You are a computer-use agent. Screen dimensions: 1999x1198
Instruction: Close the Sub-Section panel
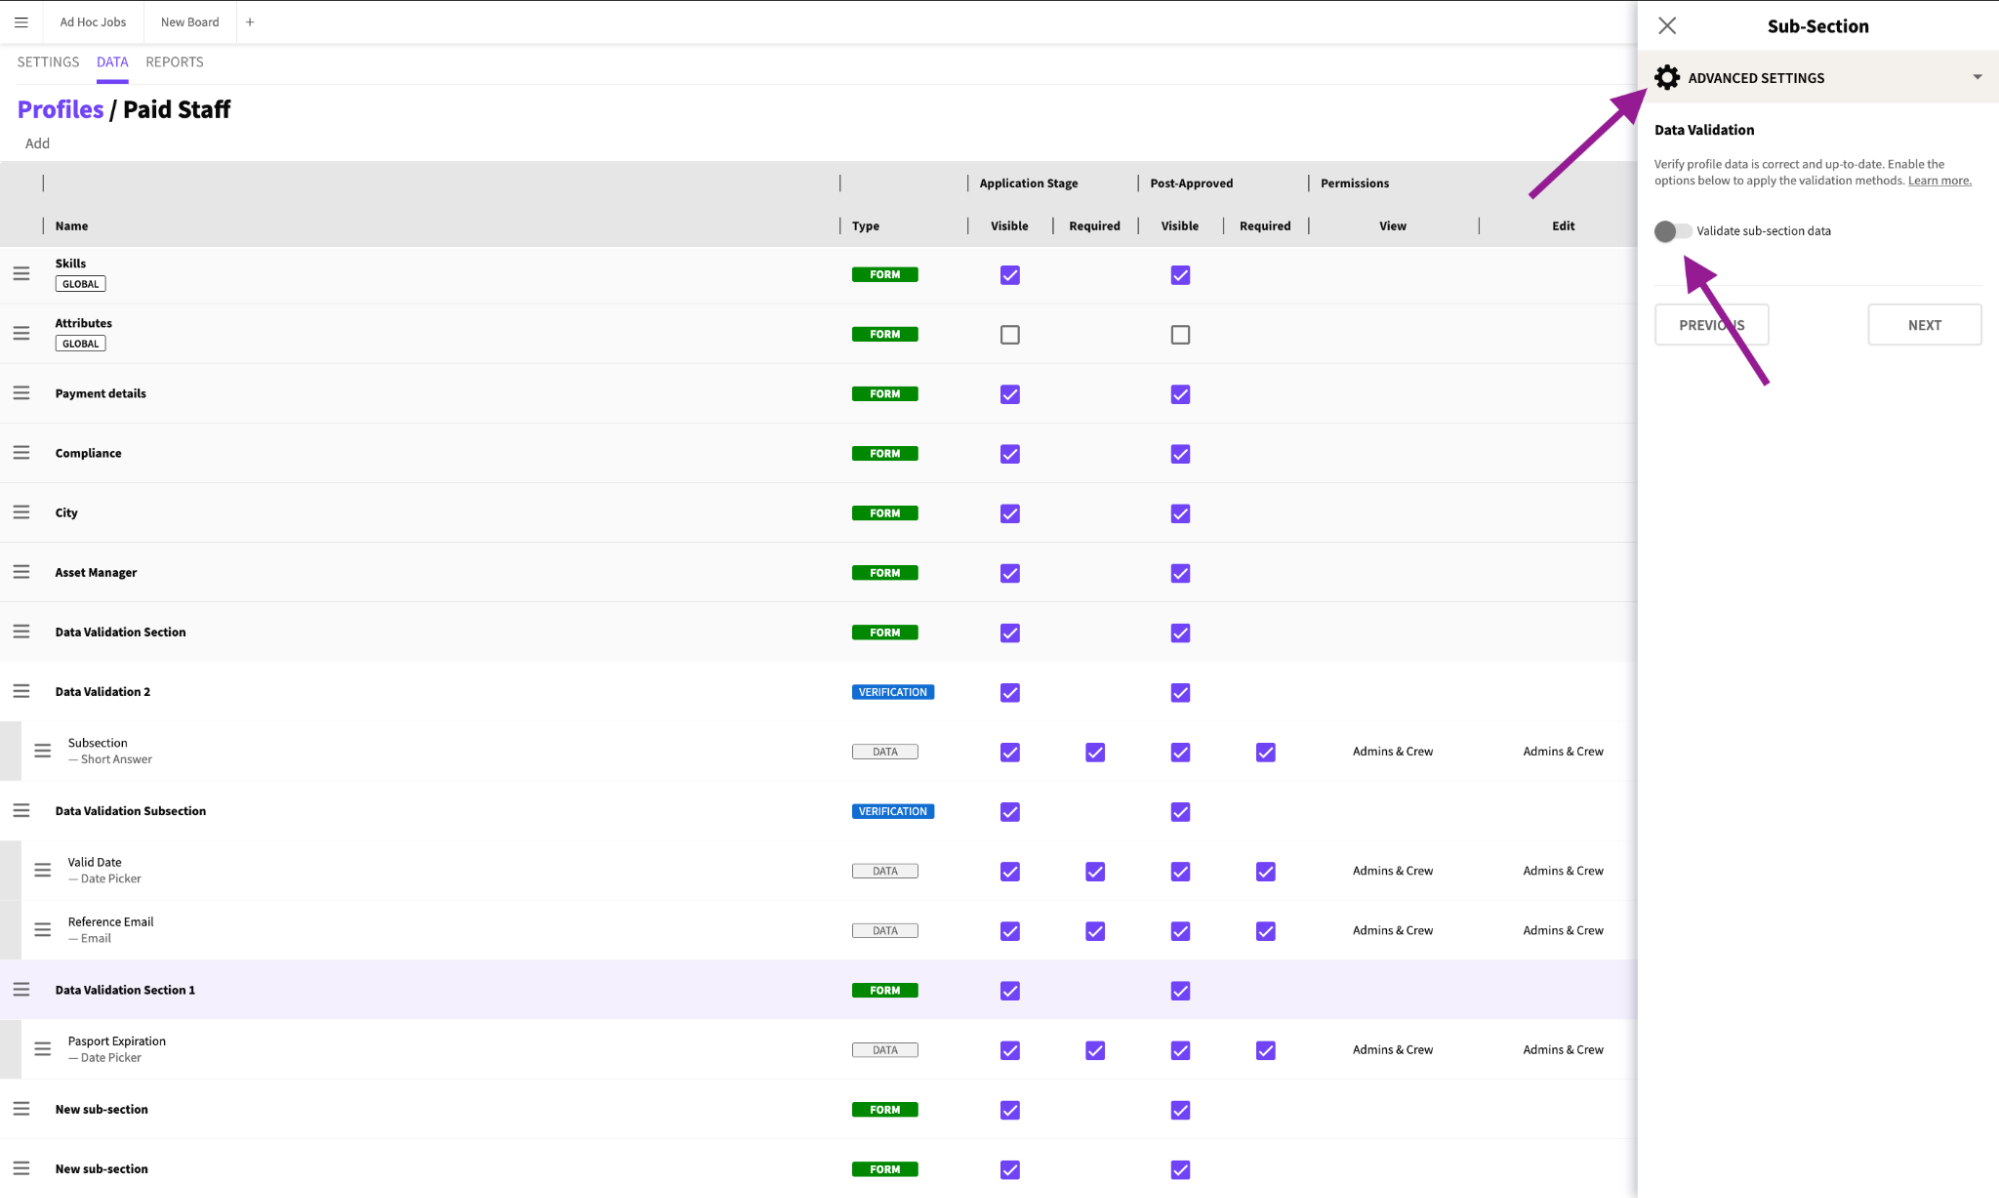(1667, 26)
